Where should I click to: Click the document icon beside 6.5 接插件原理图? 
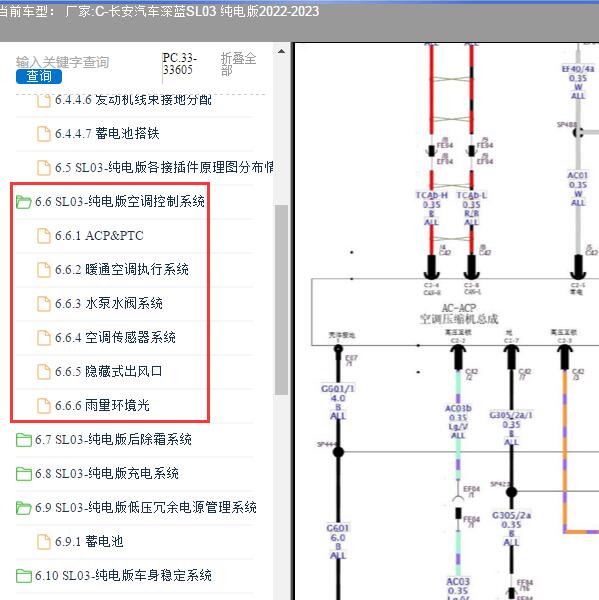tap(44, 168)
